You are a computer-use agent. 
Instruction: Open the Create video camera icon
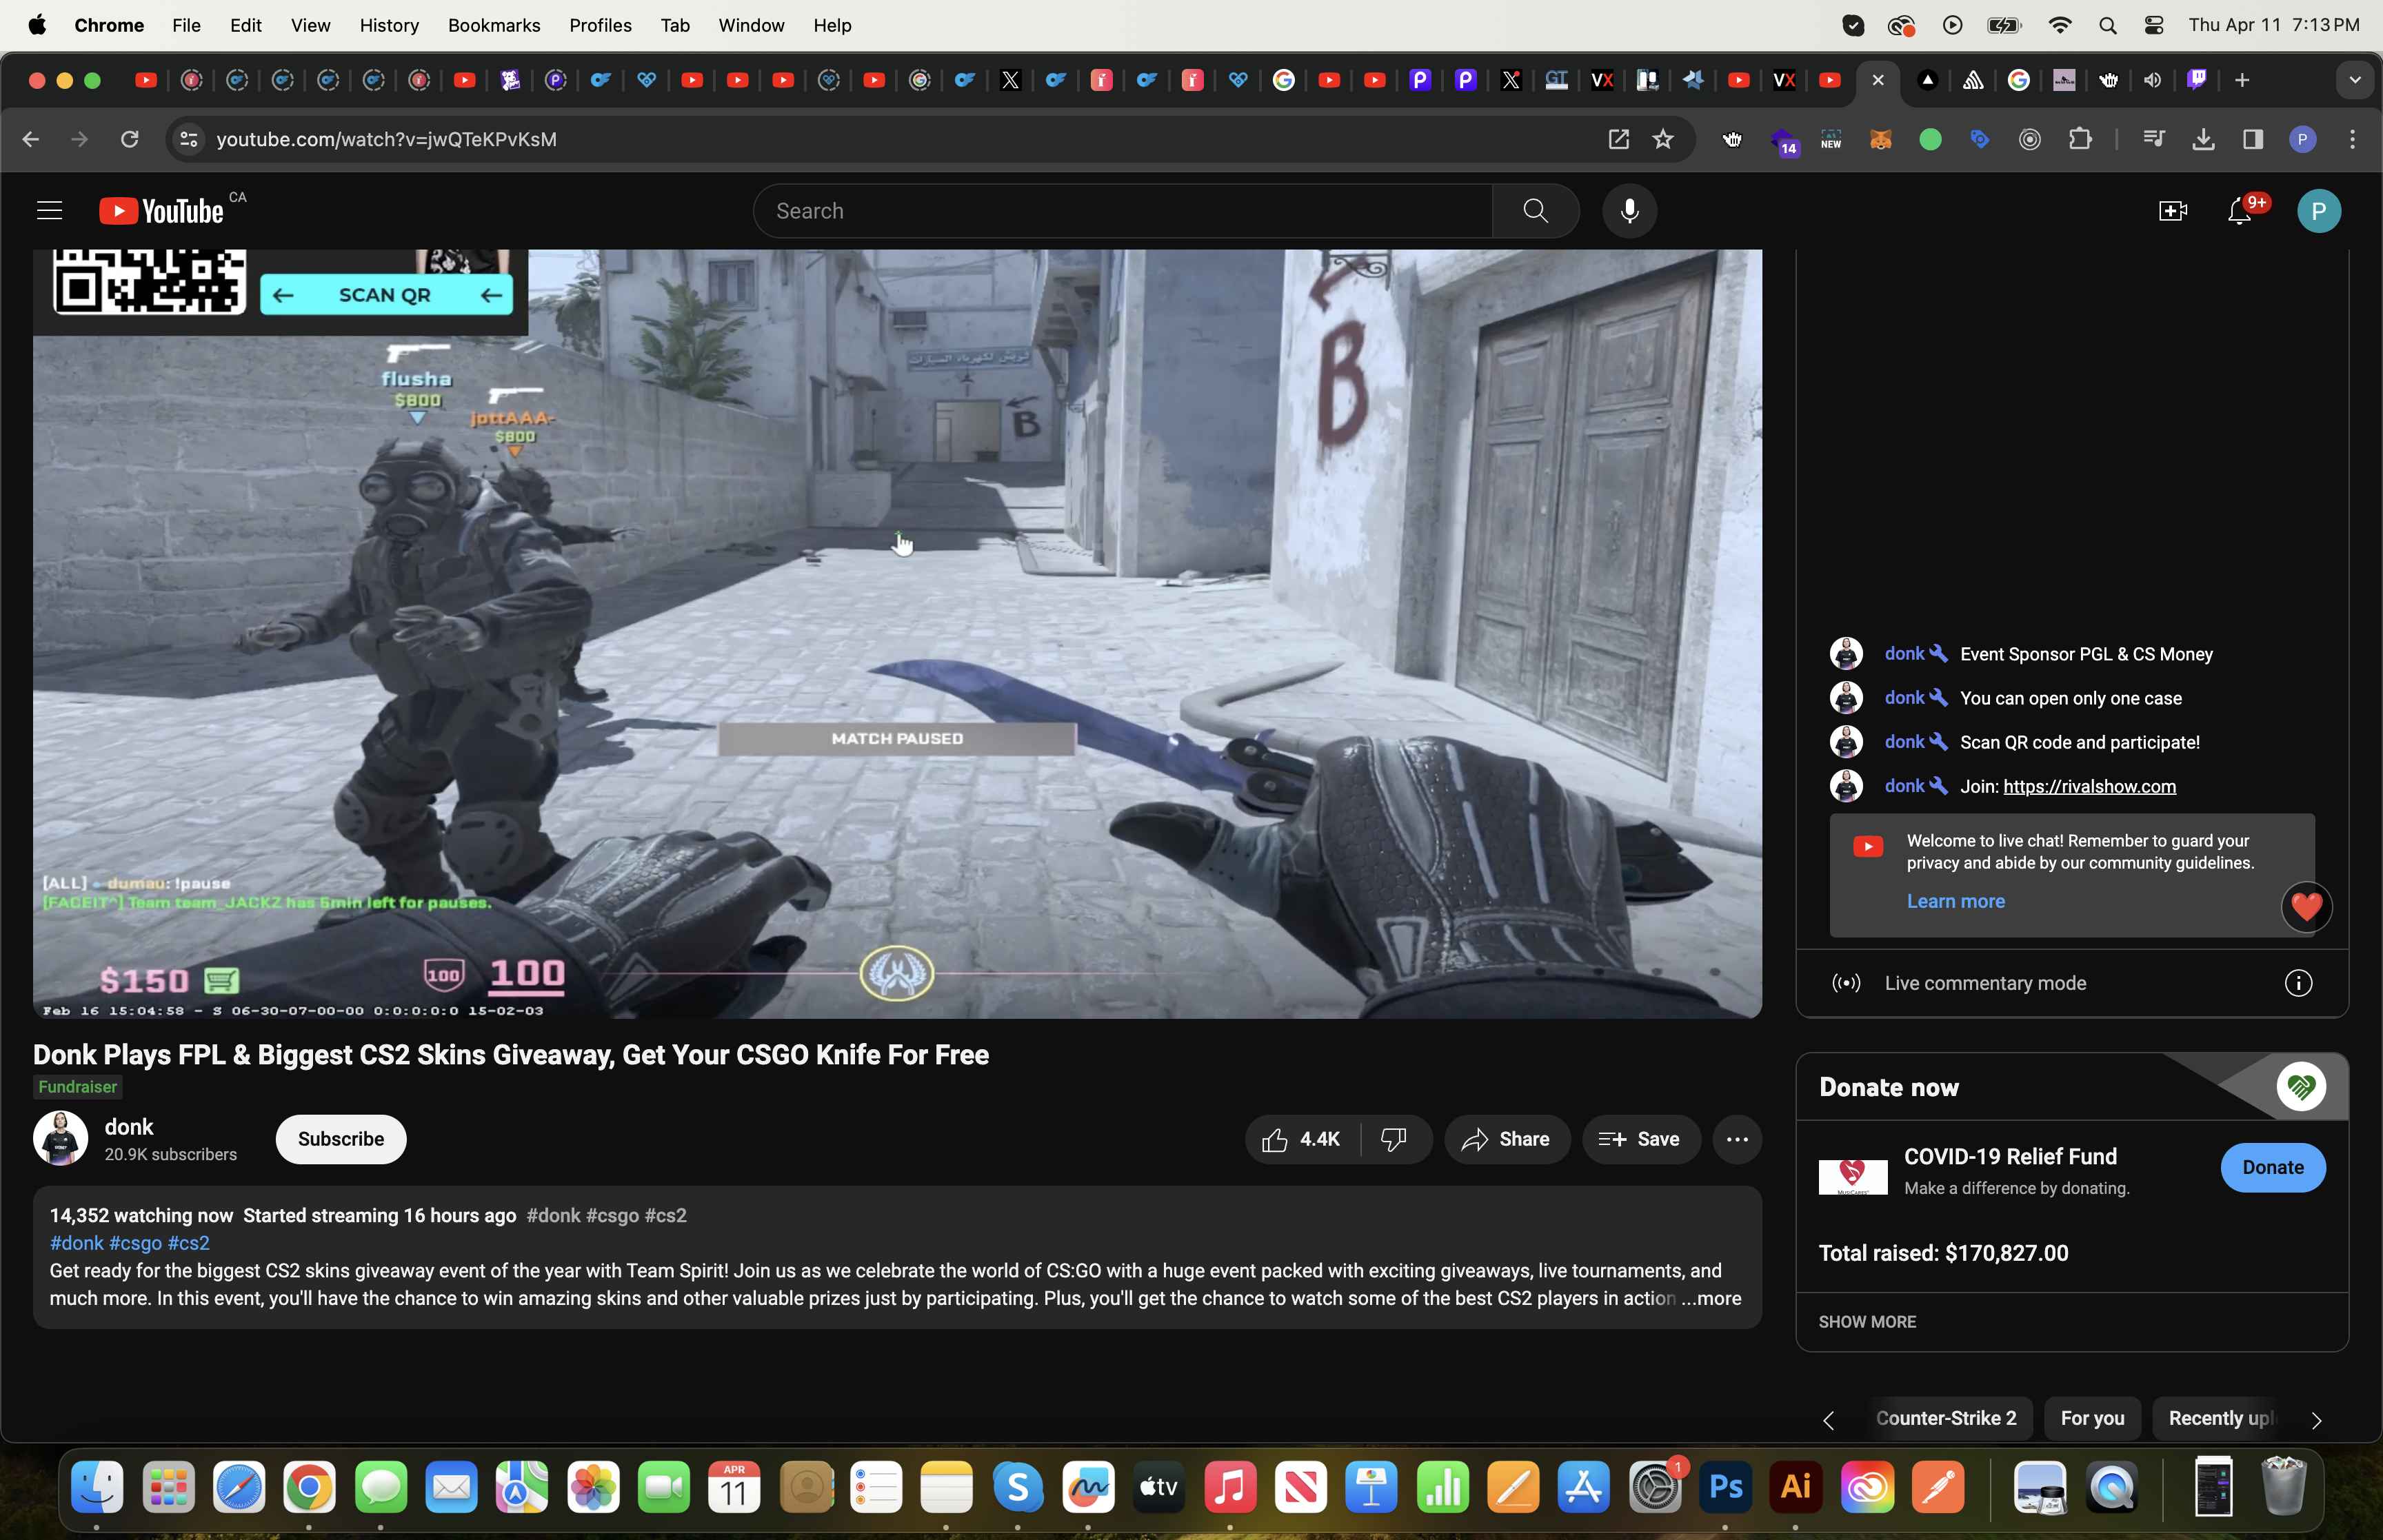[x=2172, y=211]
